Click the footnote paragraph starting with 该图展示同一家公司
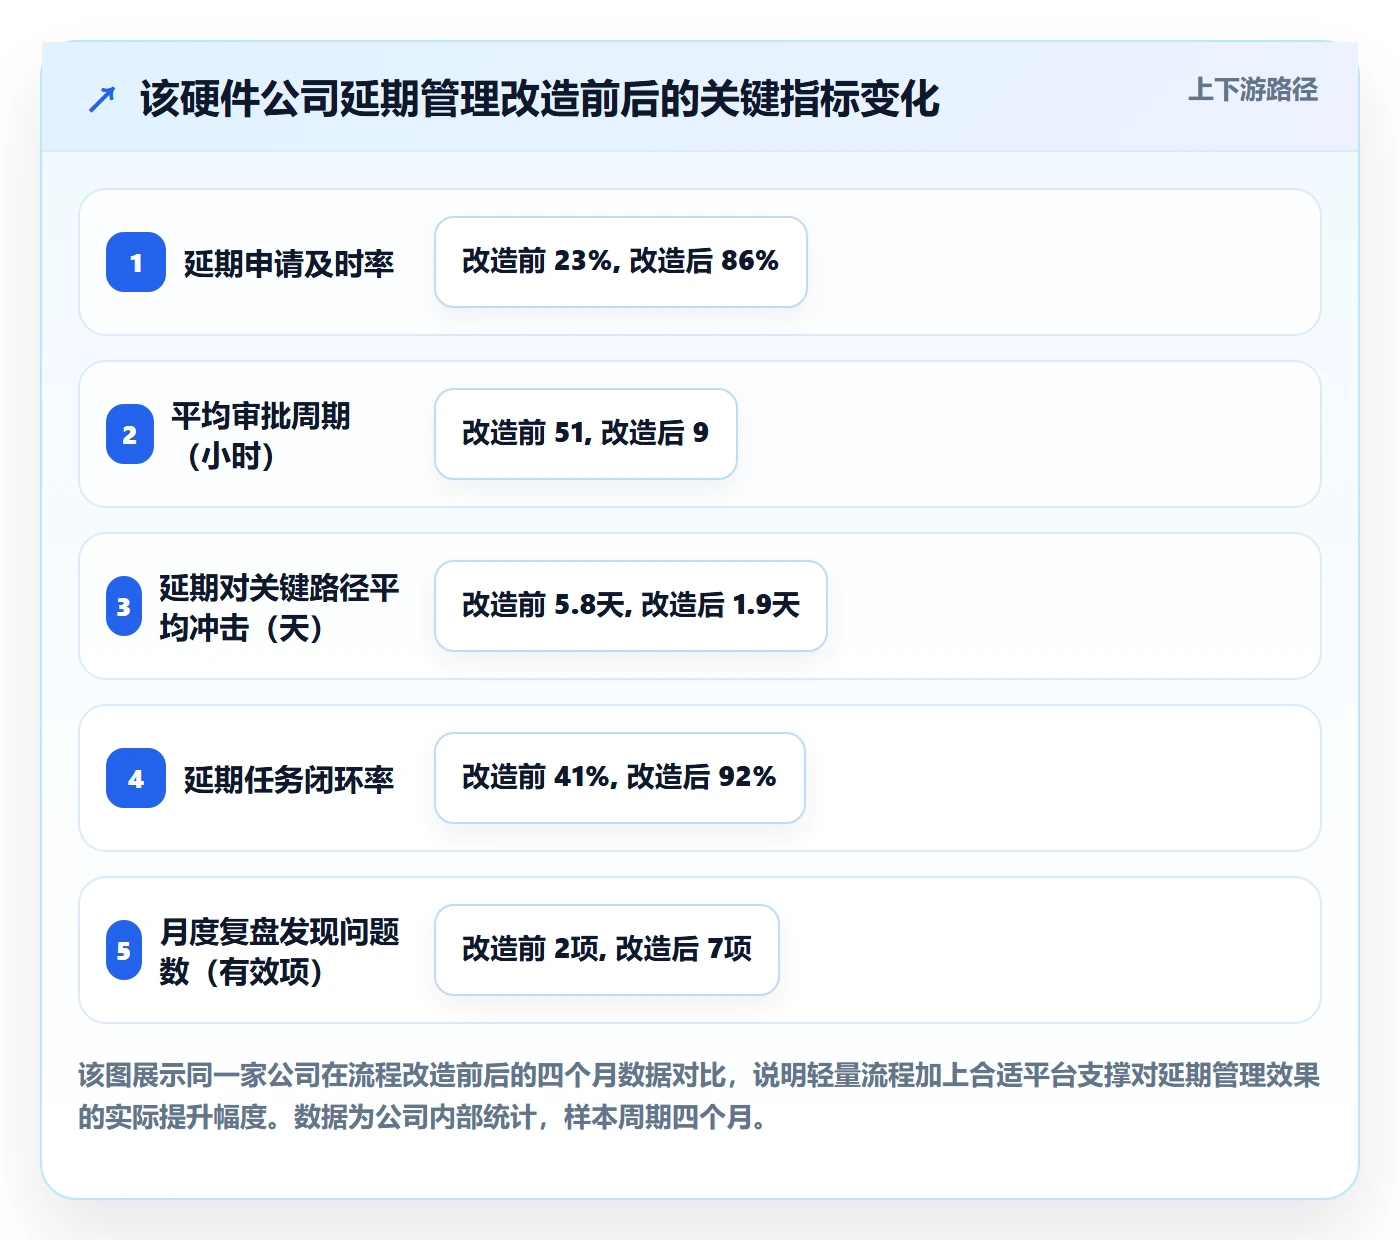The height and width of the screenshot is (1240, 1400). point(699,1096)
